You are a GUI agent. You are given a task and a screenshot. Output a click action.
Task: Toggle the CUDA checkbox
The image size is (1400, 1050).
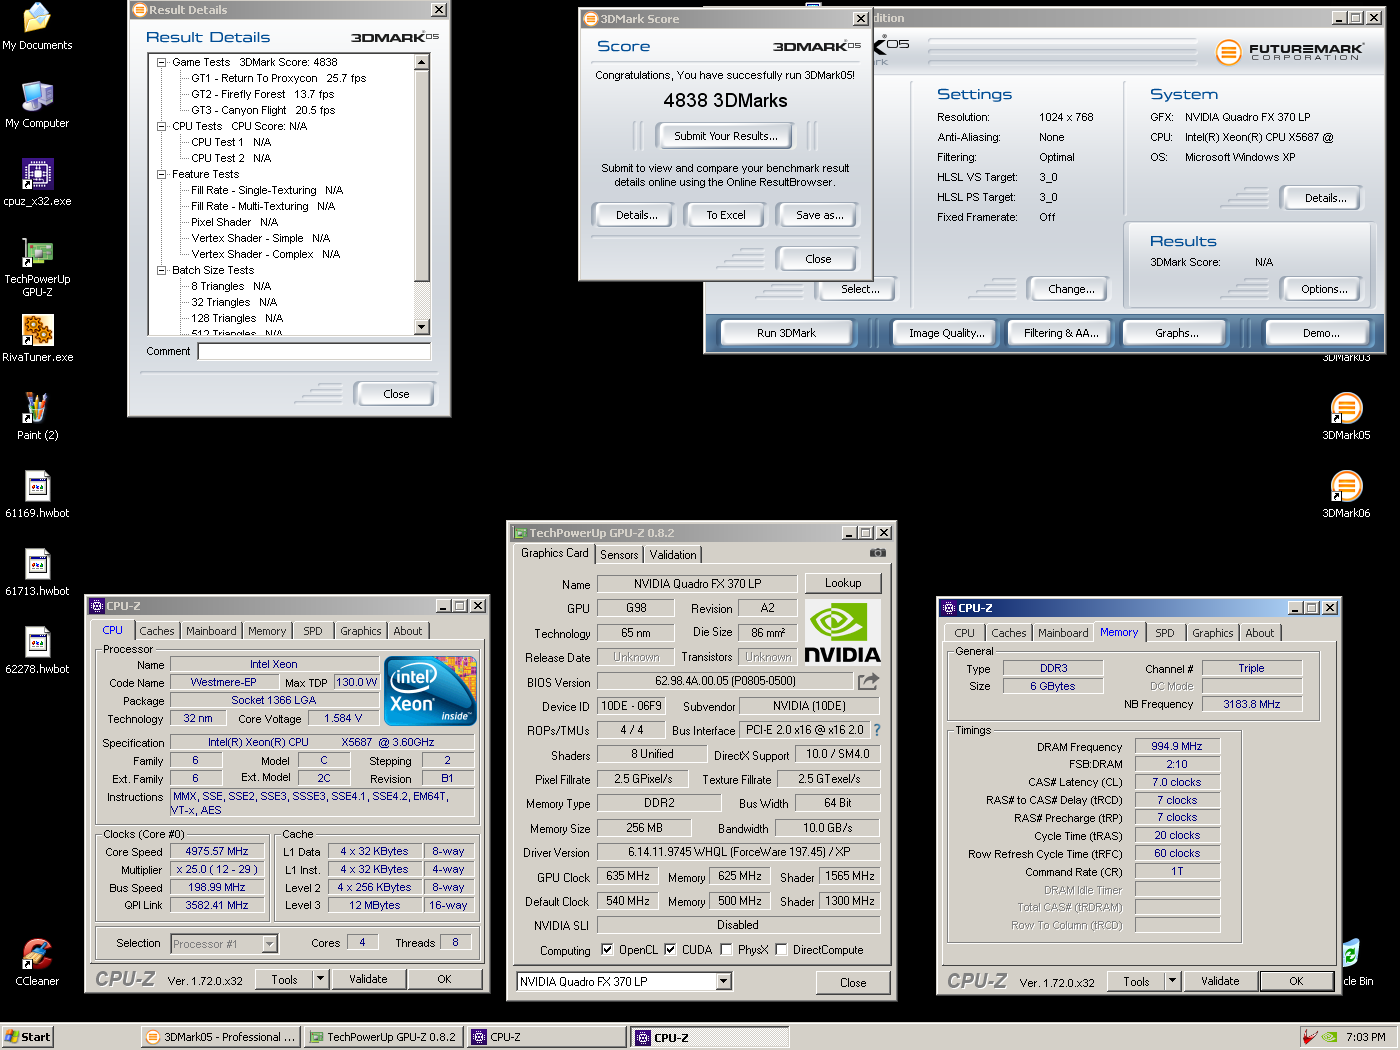pyautogui.click(x=670, y=950)
